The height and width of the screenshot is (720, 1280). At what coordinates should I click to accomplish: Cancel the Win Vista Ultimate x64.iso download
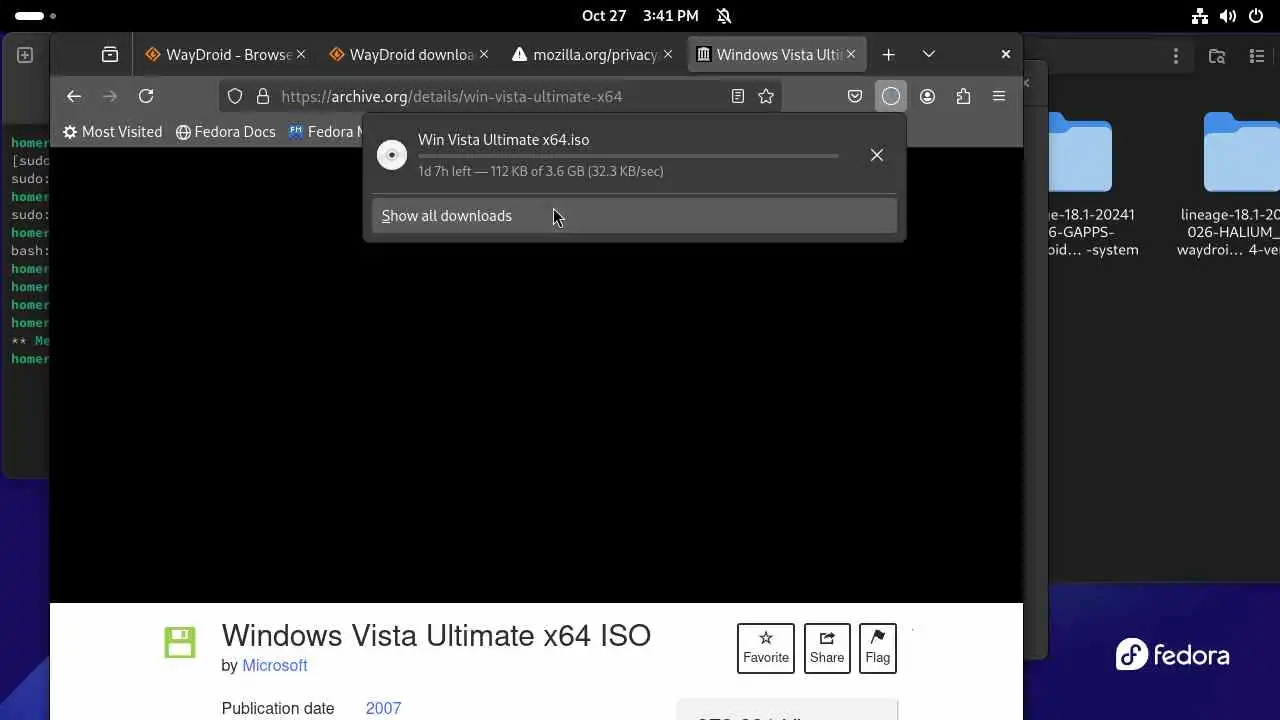tap(877, 155)
